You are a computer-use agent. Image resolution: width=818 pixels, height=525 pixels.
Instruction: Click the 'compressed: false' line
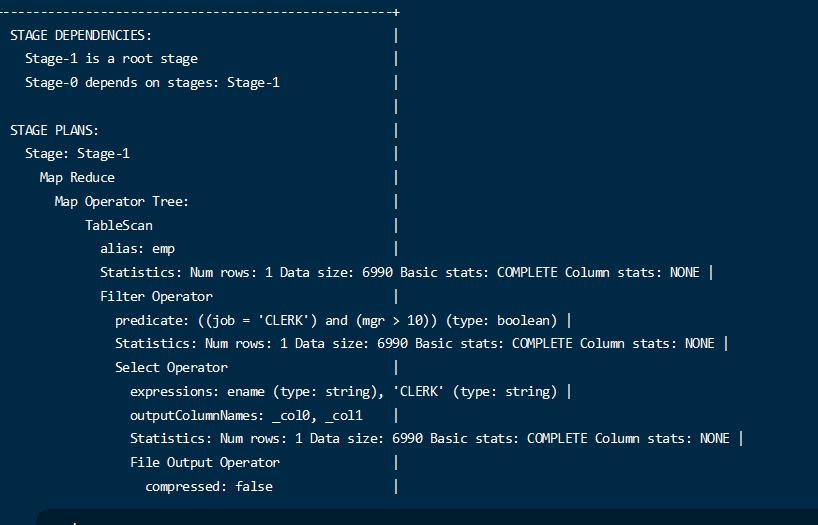[209, 487]
